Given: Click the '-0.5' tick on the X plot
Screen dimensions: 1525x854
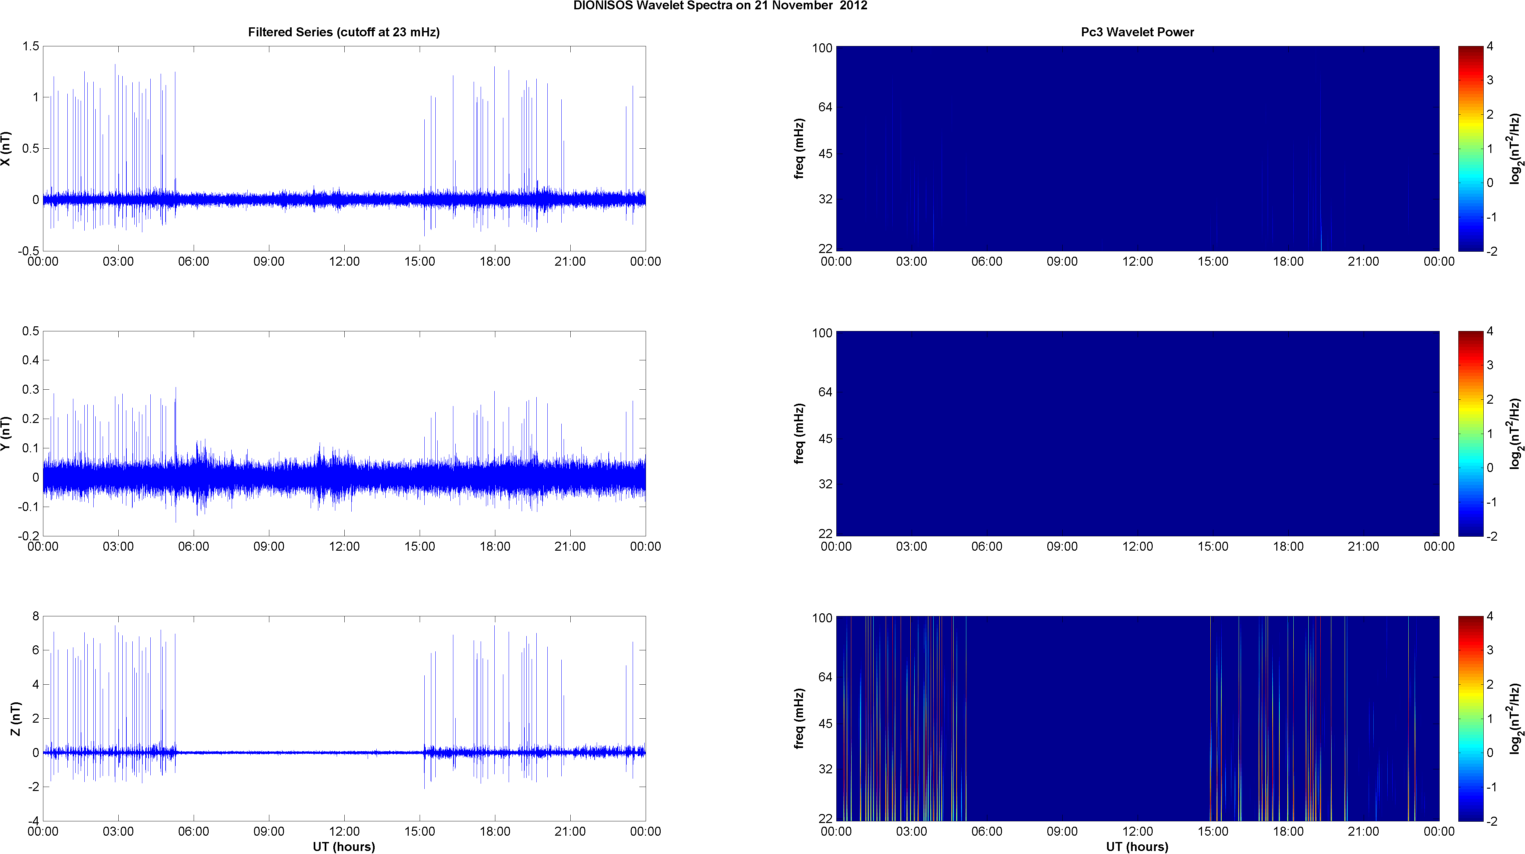Looking at the screenshot, I should point(28,251).
